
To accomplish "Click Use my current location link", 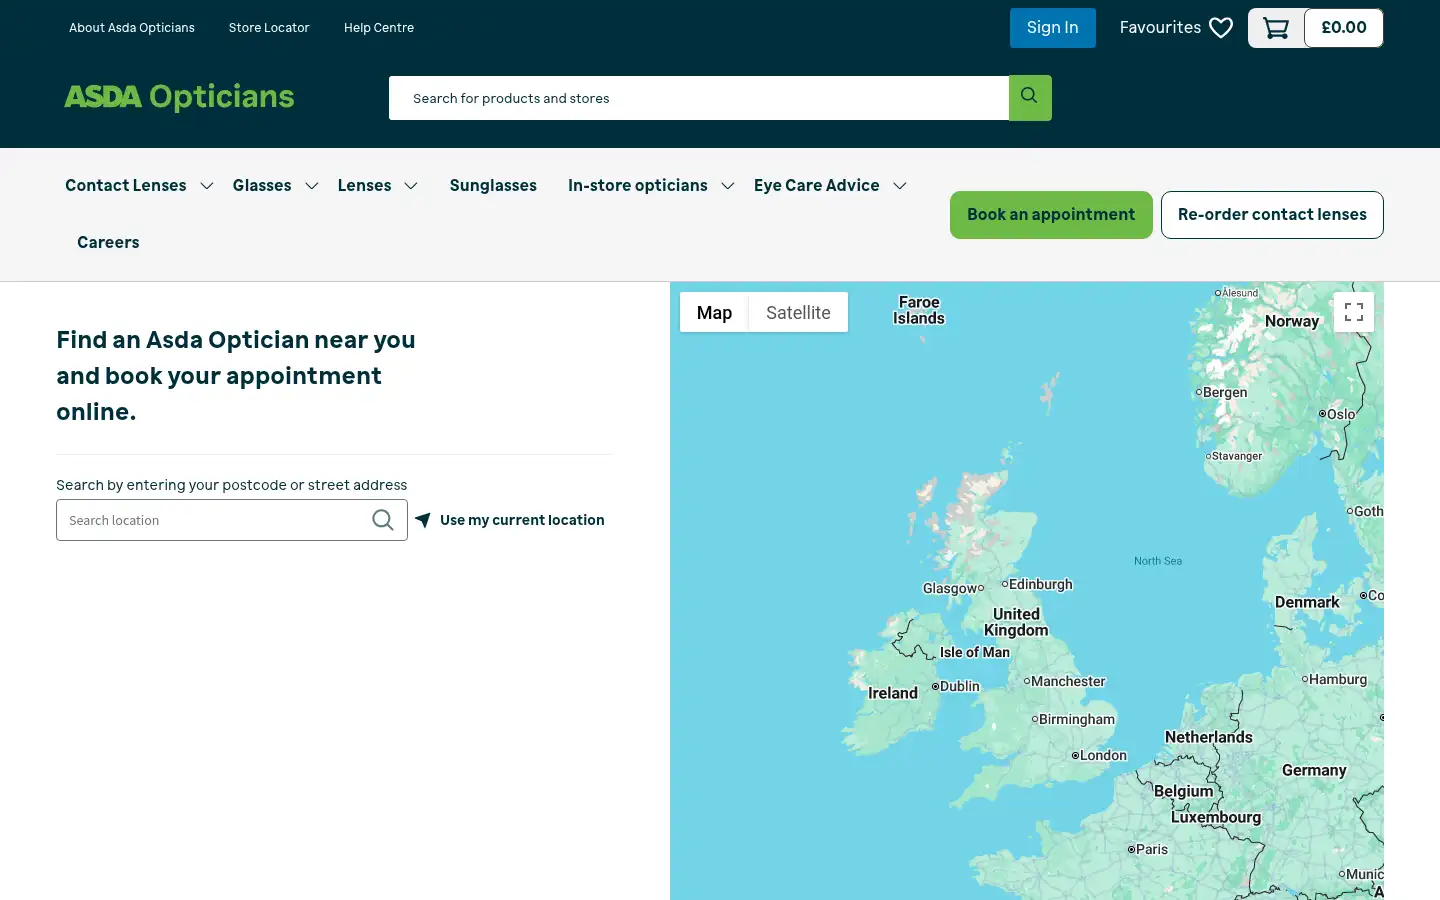I will (522, 520).
